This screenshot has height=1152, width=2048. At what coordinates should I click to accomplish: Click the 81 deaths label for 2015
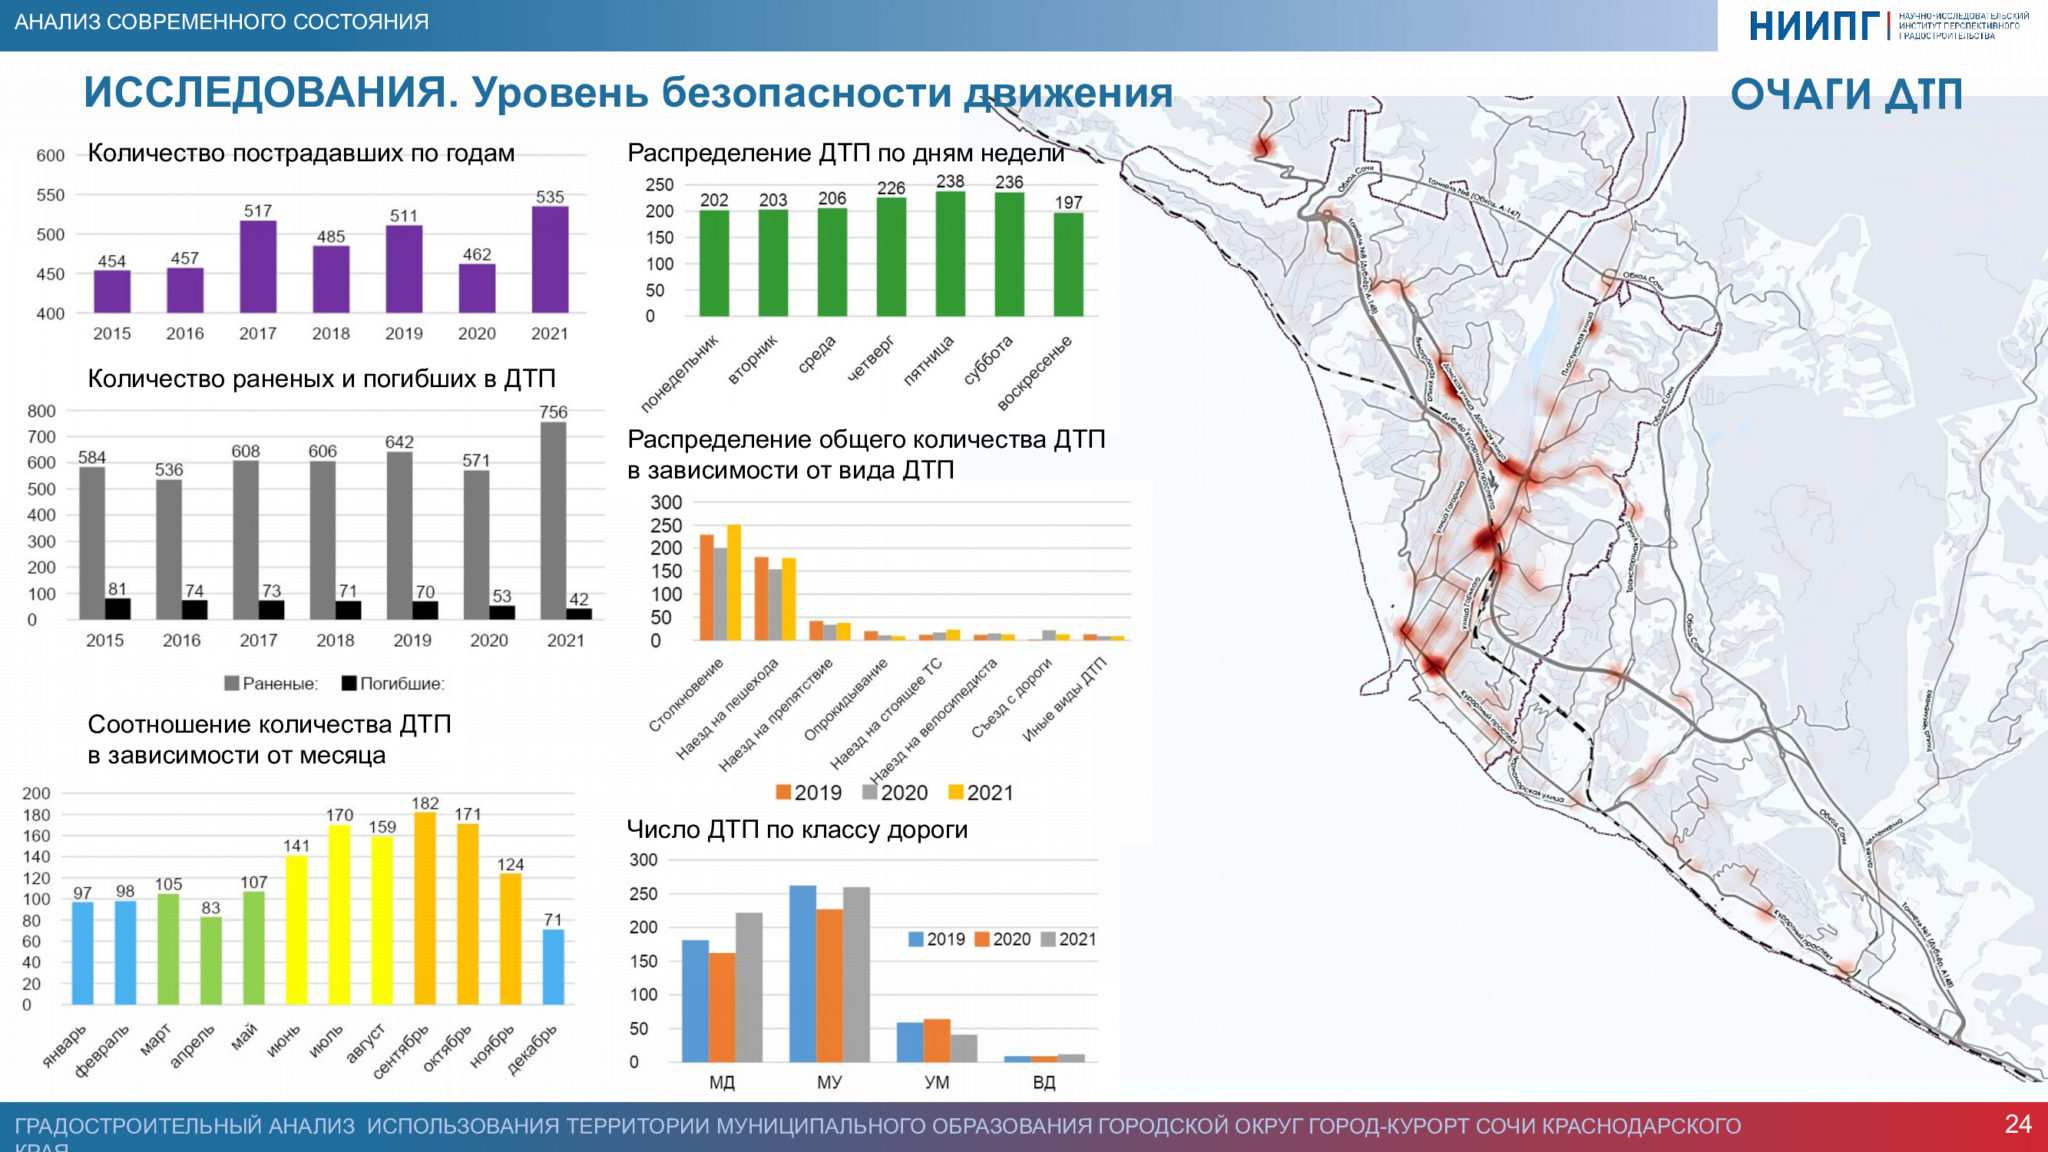[117, 589]
